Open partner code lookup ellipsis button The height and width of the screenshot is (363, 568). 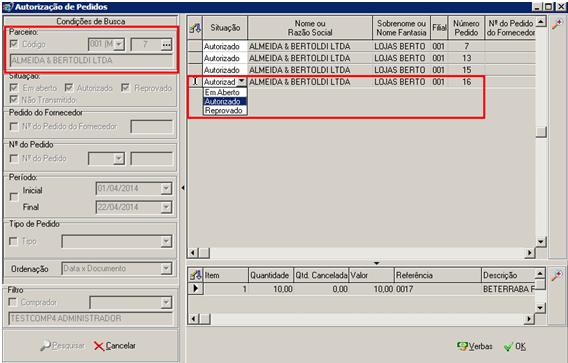(166, 45)
